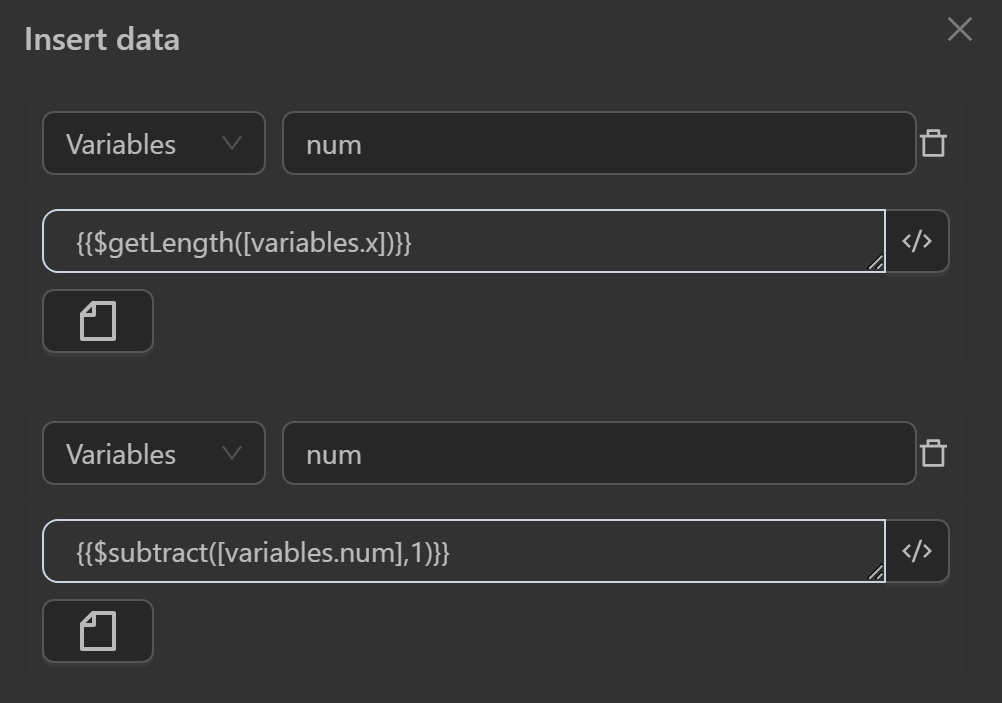Click the page icon button below subtract
Screen dimensions: 1002x703
tap(98, 631)
